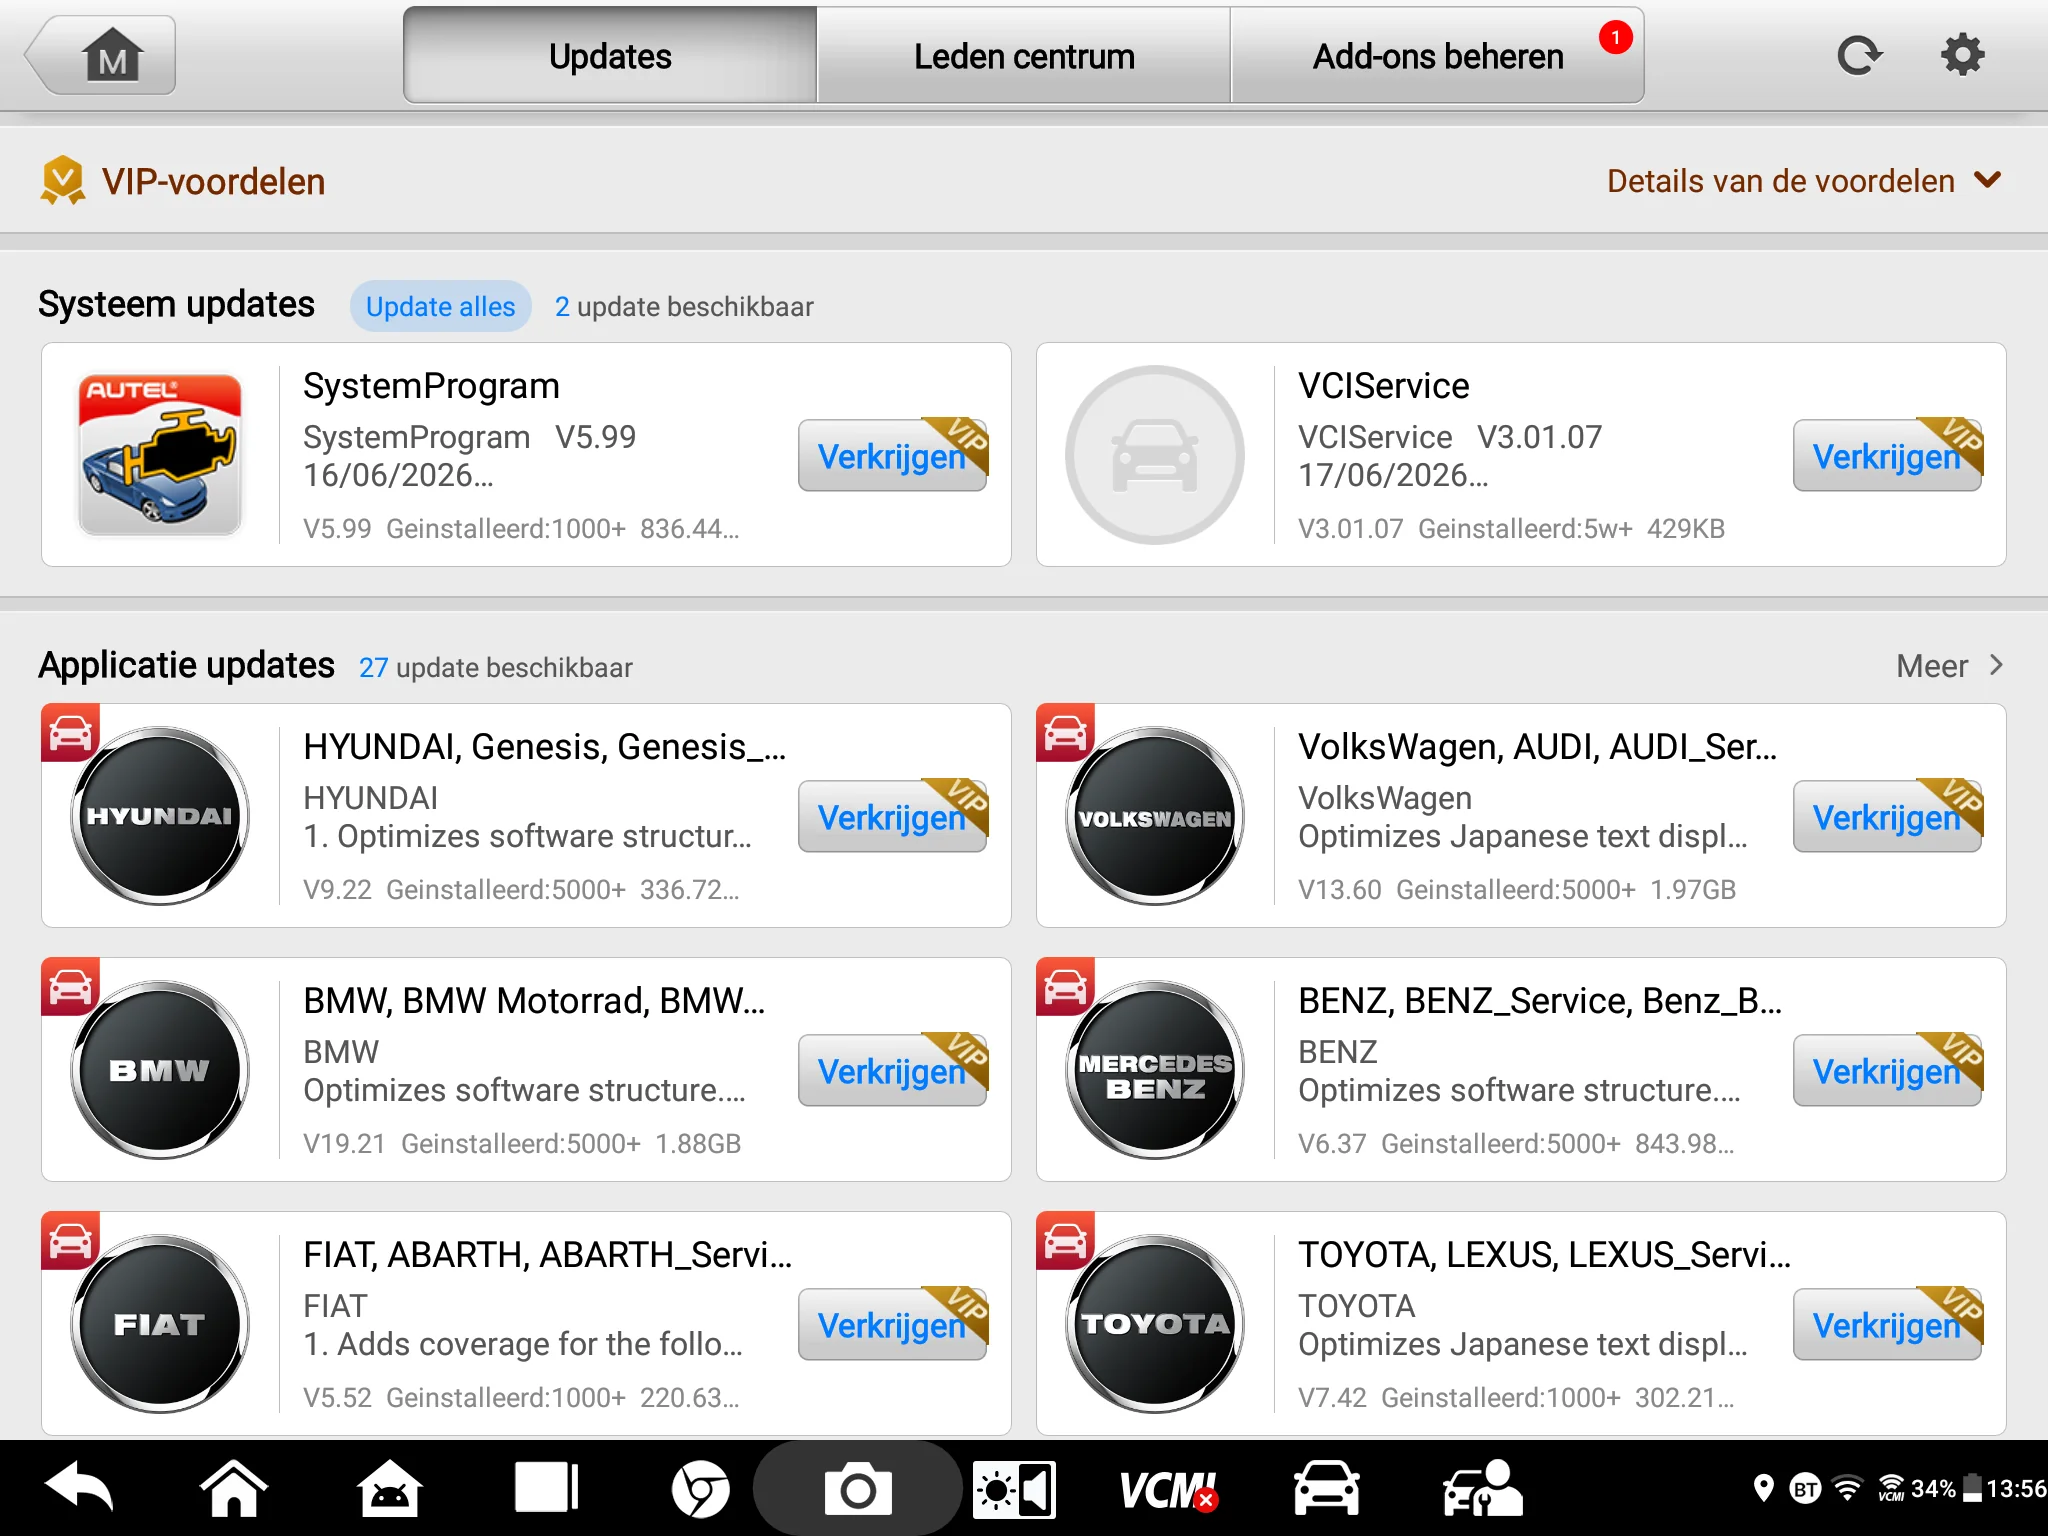Open settings gear icon
The height and width of the screenshot is (1536, 2048).
pyautogui.click(x=1963, y=55)
